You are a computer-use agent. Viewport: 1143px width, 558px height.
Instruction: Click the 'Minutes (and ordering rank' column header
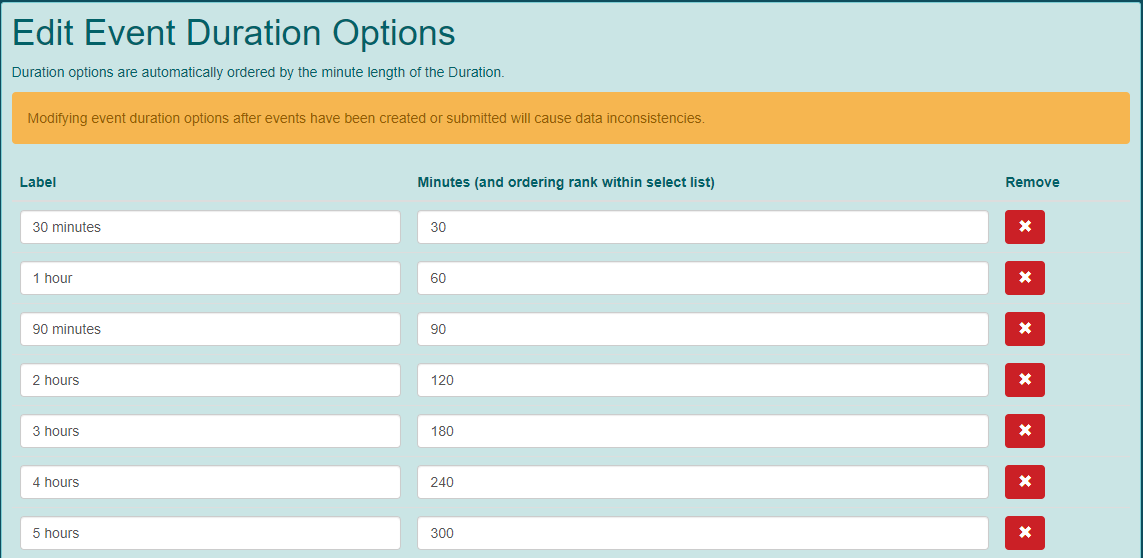[566, 182]
